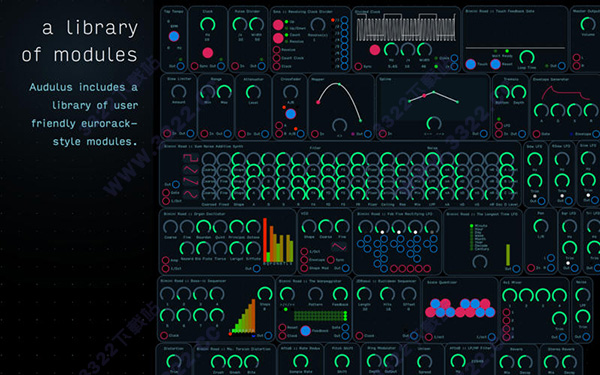Click the Base-ic Sequencer Clock port
Screen dimensions: 600x375
click(x=164, y=336)
